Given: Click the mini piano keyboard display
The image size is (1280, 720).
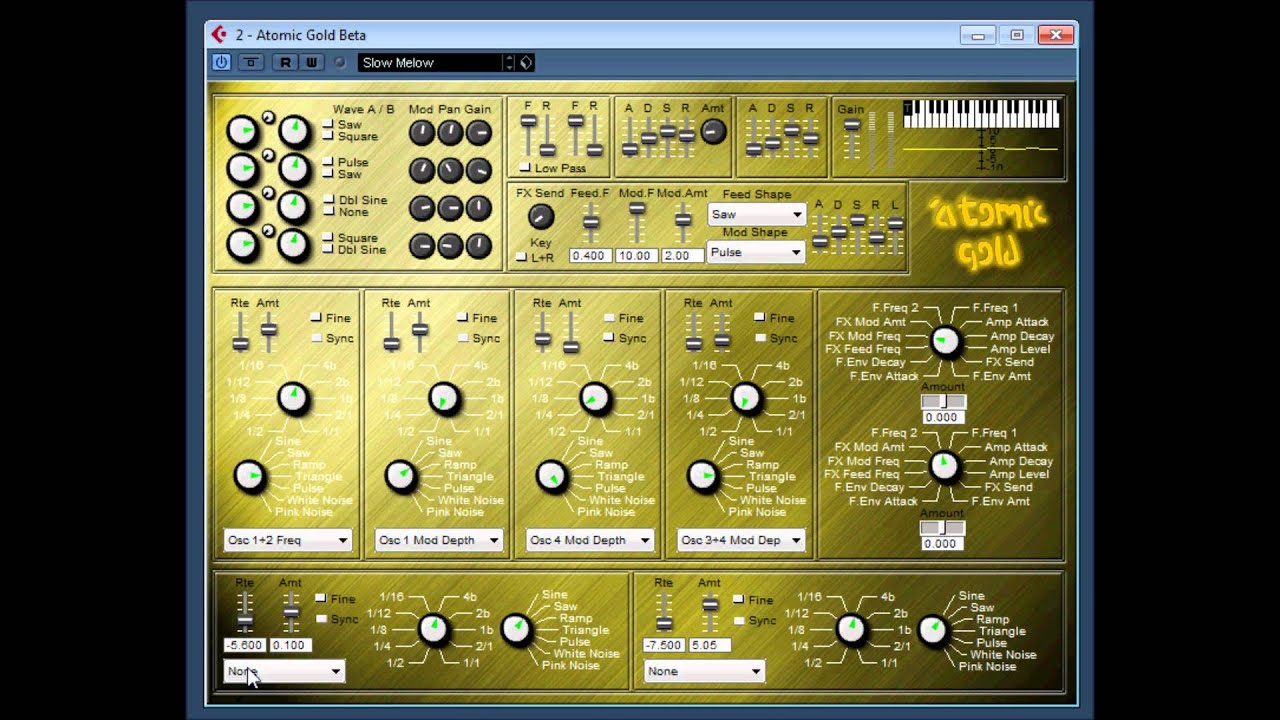Looking at the screenshot, I should coord(981,113).
